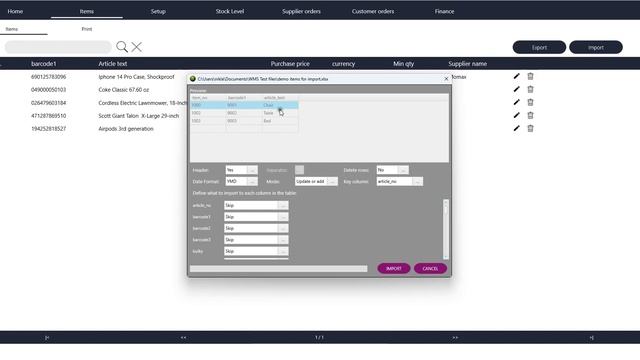
Task: Open the Supplier orders menu
Action: (301, 11)
